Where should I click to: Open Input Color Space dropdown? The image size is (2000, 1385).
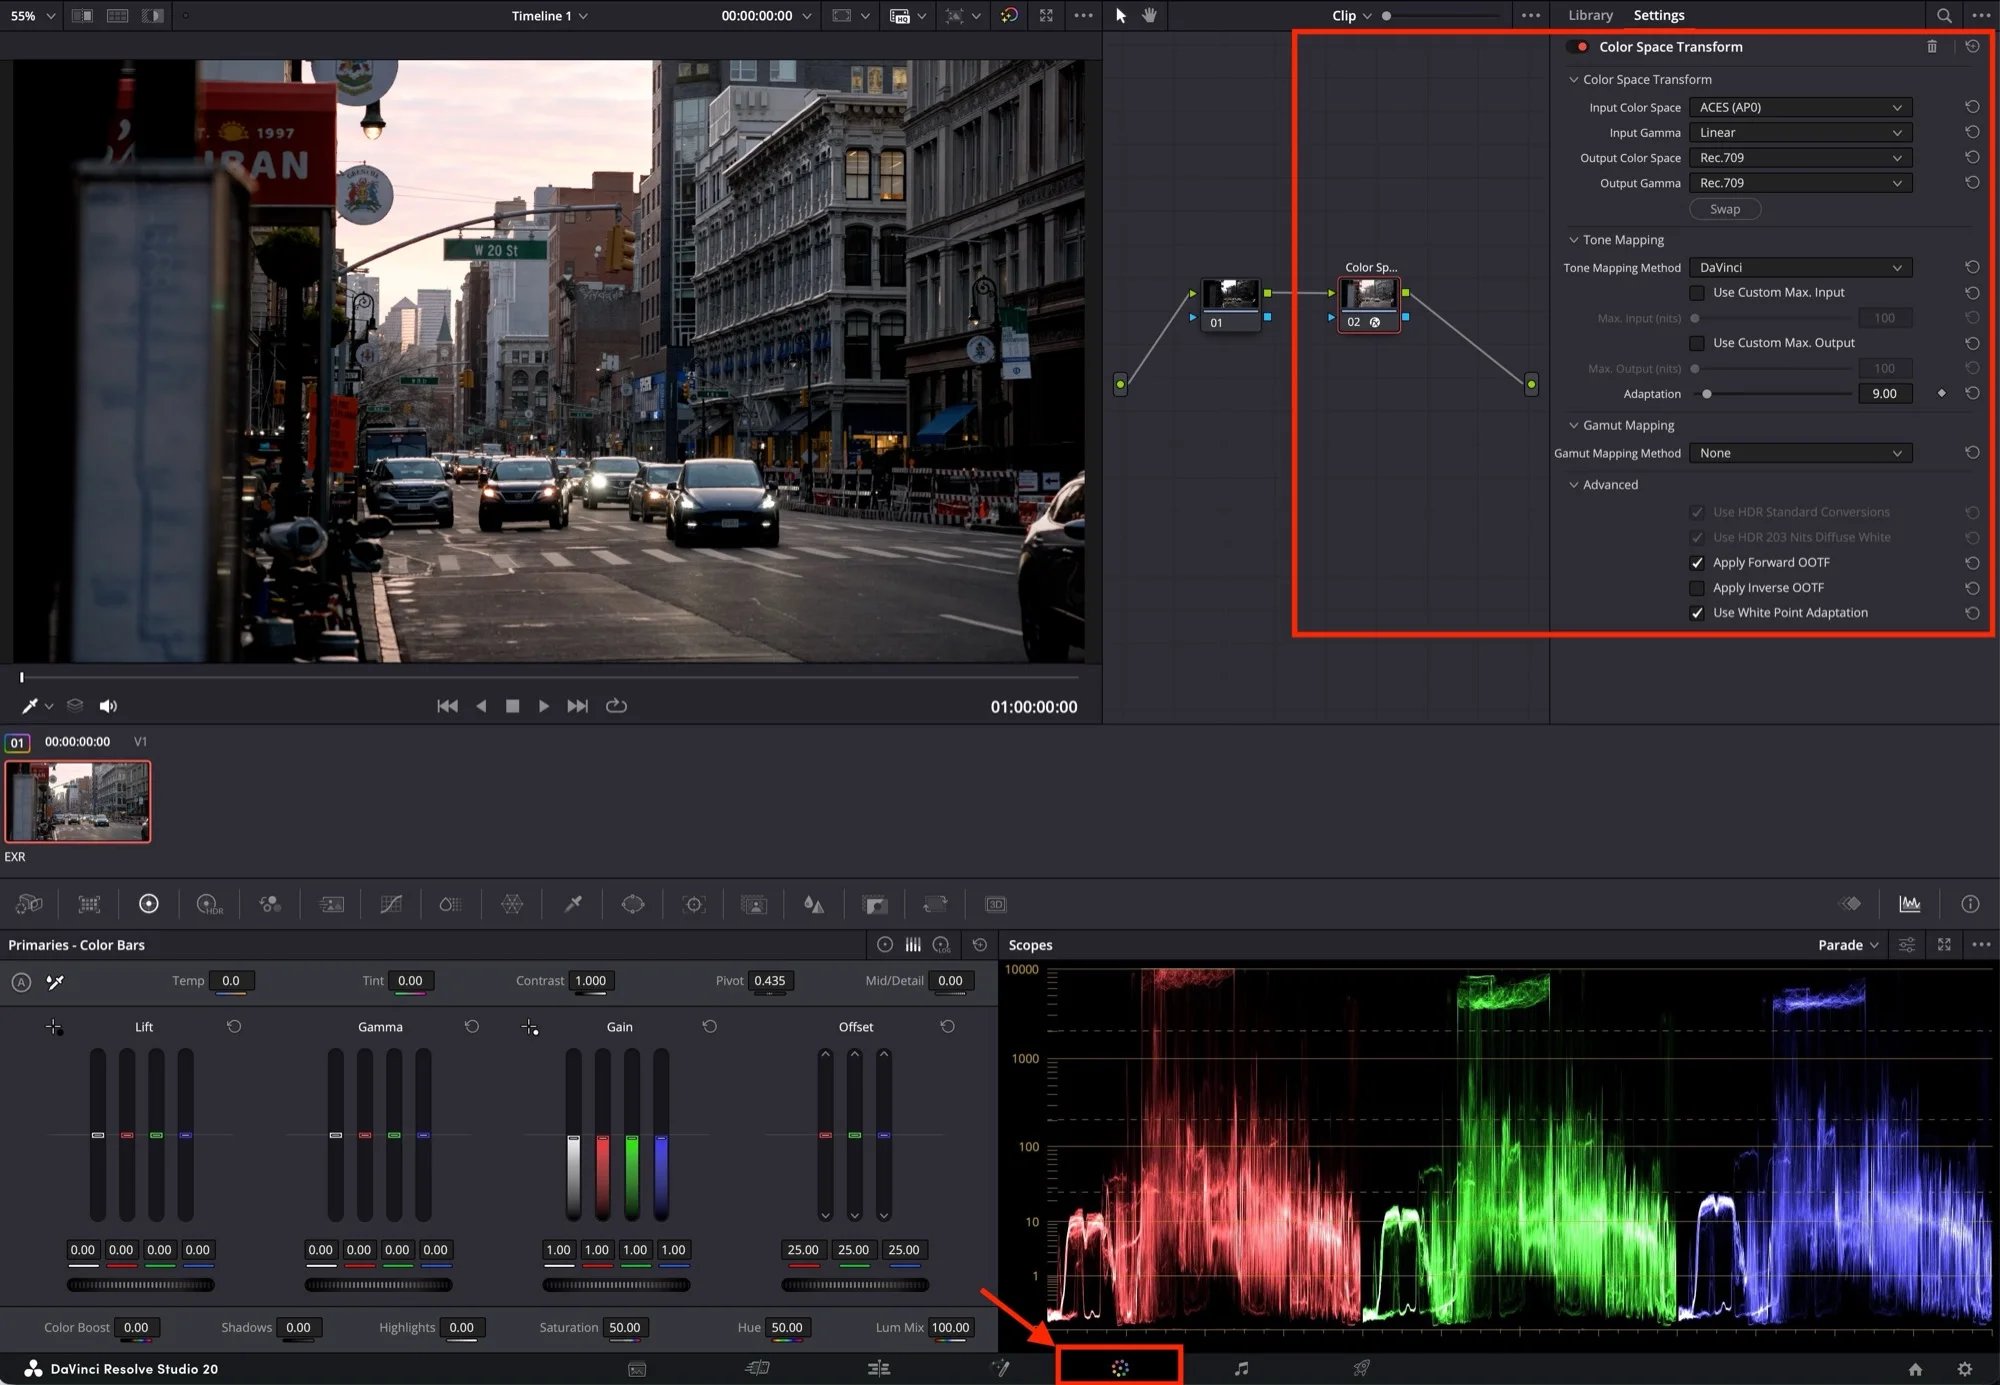click(x=1800, y=107)
